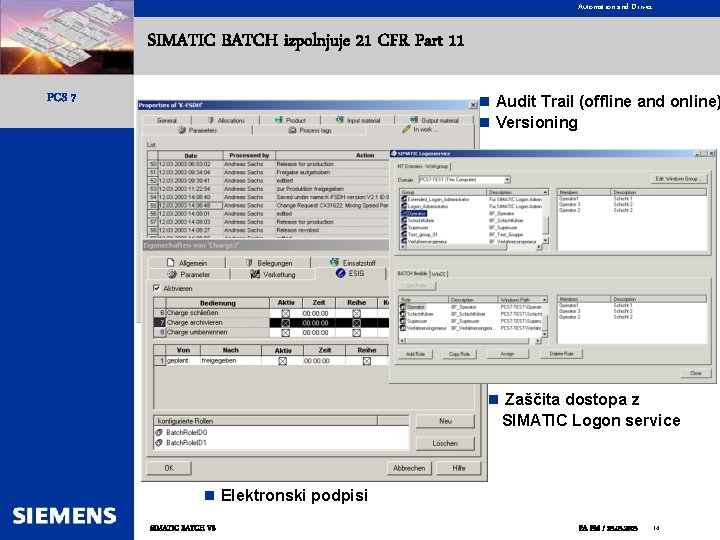This screenshot has width=720, height=540.
Task: Click the Neu button
Action: [445, 421]
